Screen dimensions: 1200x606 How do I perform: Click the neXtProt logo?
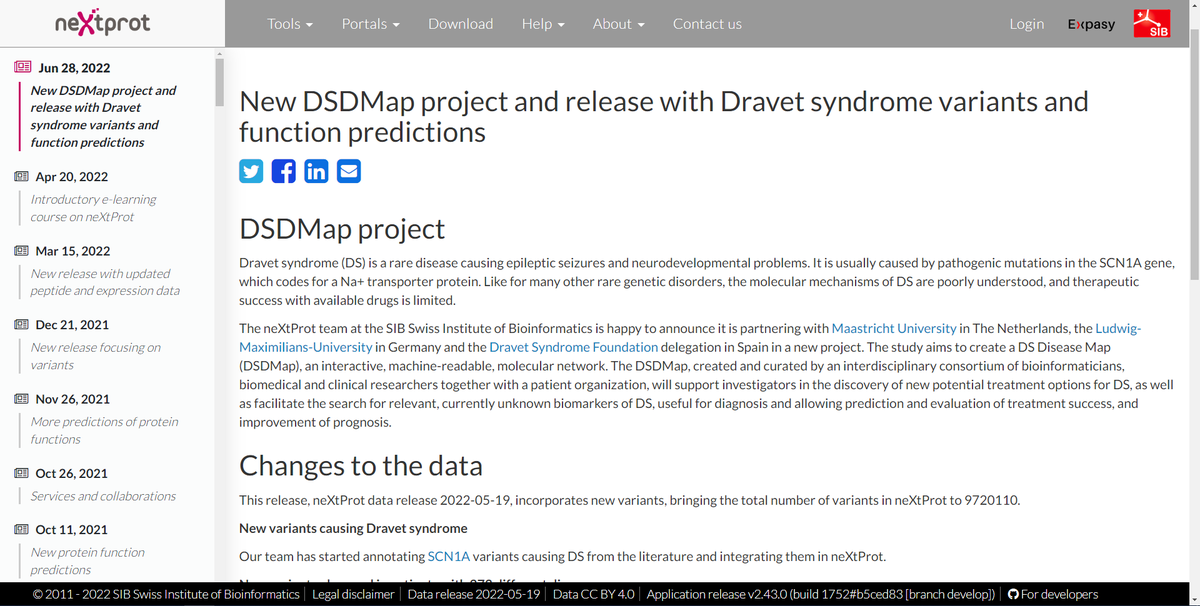103,23
